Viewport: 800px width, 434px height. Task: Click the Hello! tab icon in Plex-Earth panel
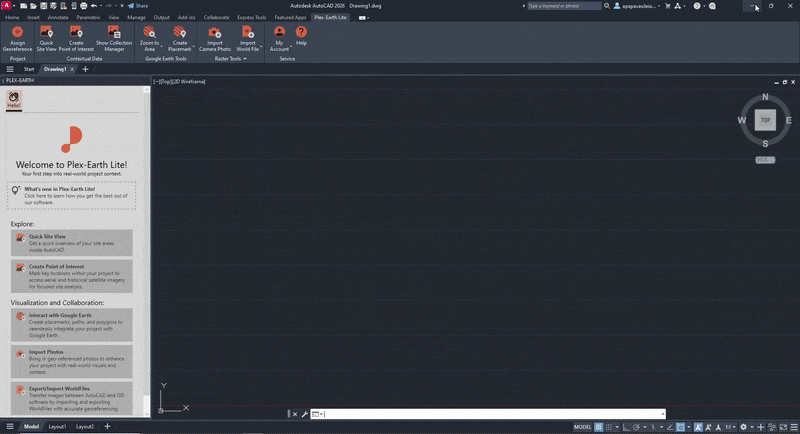(x=14, y=100)
